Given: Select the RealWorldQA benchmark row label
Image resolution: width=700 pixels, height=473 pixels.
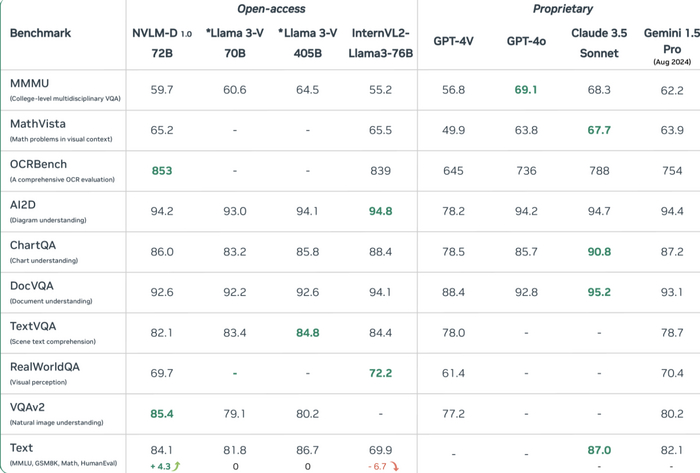Looking at the screenshot, I should (x=44, y=367).
